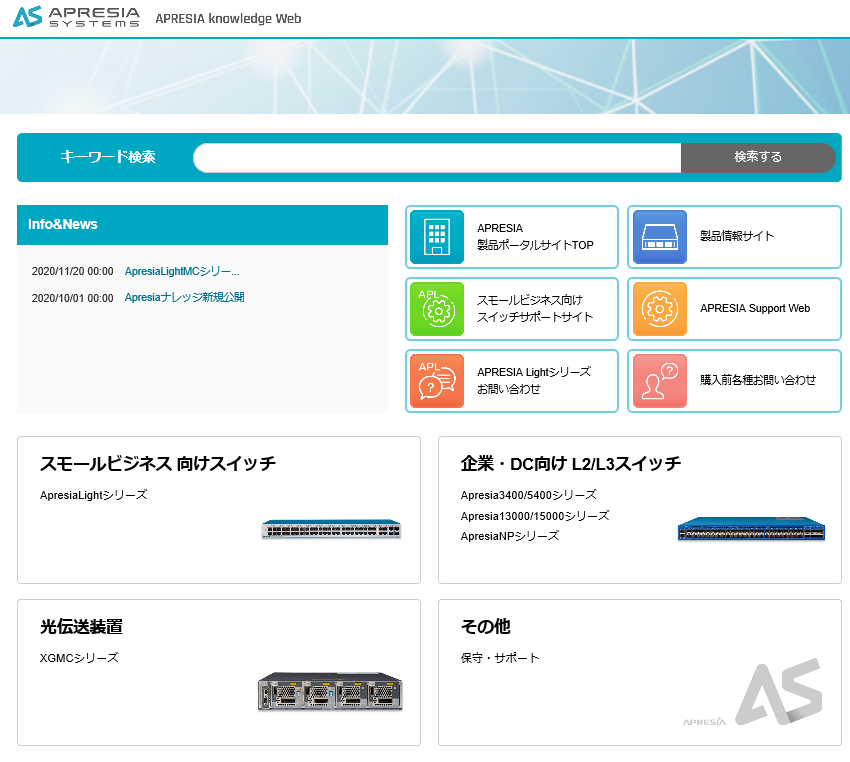Open 製品情報サイト link

(737, 236)
